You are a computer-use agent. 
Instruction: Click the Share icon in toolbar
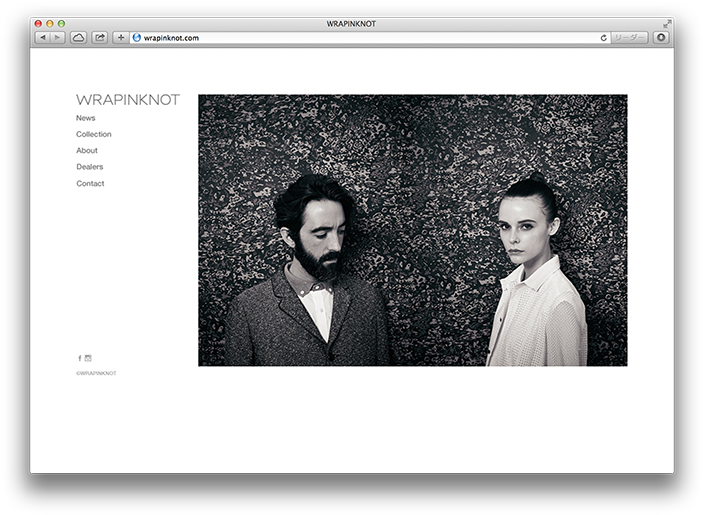pos(100,37)
